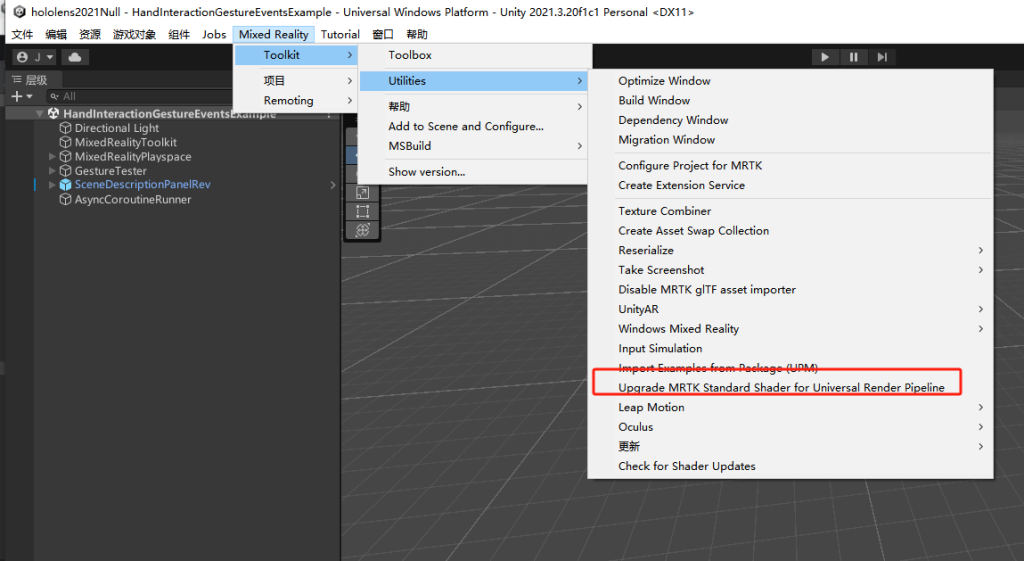
Task: Click the GestureTester cube icon
Action: (x=65, y=170)
